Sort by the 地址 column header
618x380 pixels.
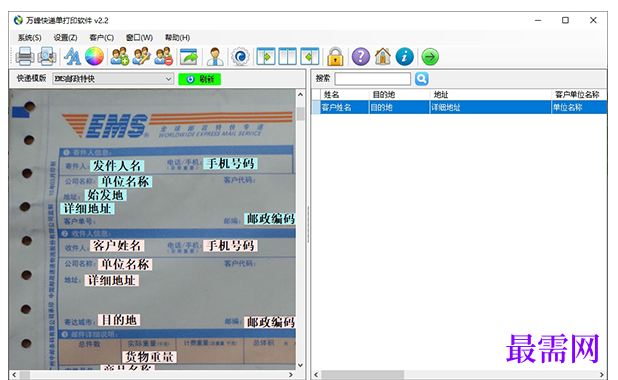[491, 95]
